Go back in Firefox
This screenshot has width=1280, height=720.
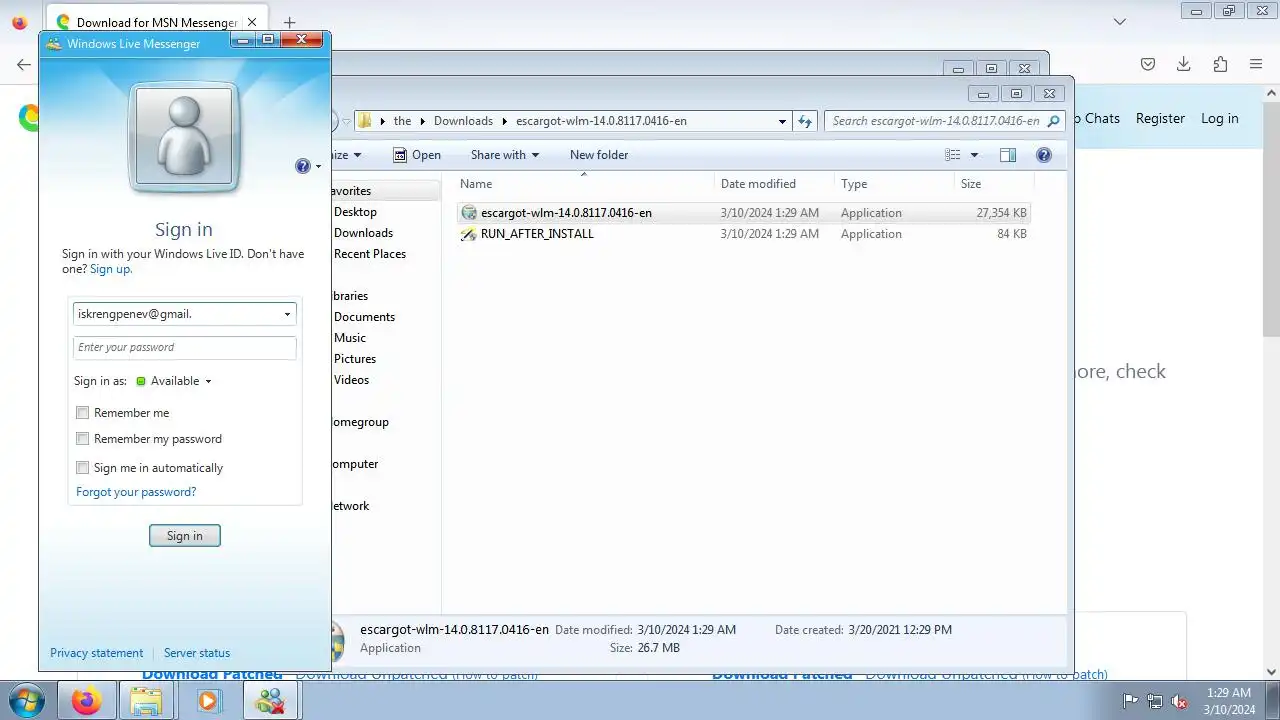pos(24,64)
